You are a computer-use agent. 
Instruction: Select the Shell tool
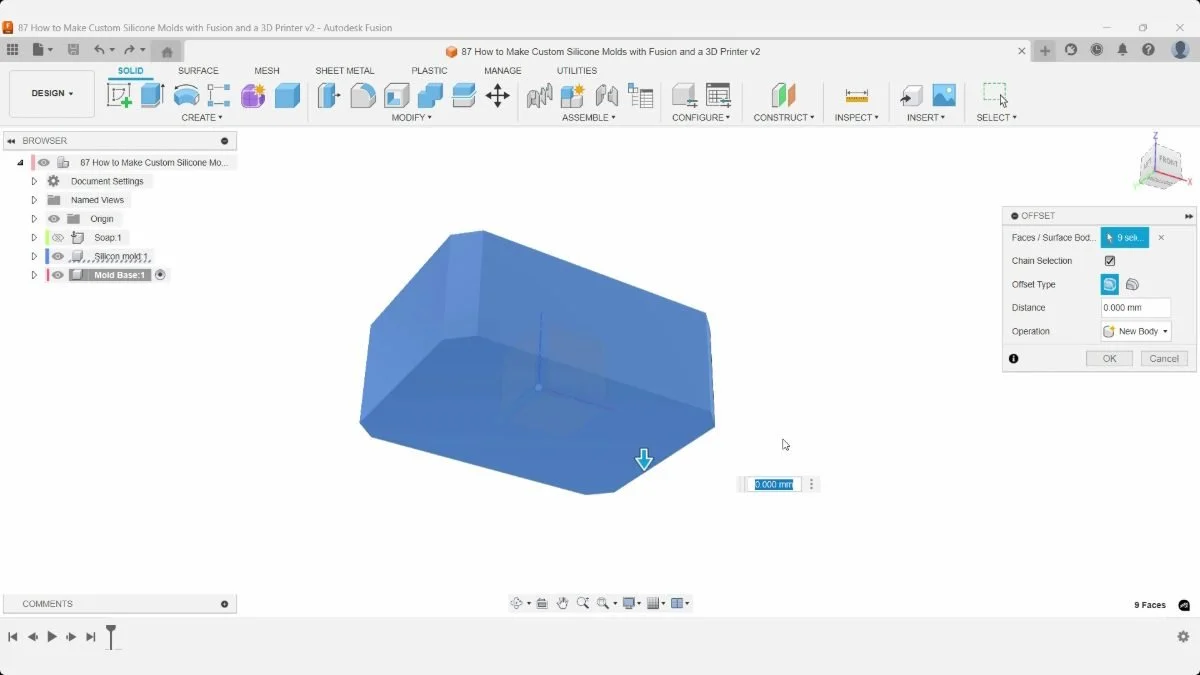(x=397, y=96)
